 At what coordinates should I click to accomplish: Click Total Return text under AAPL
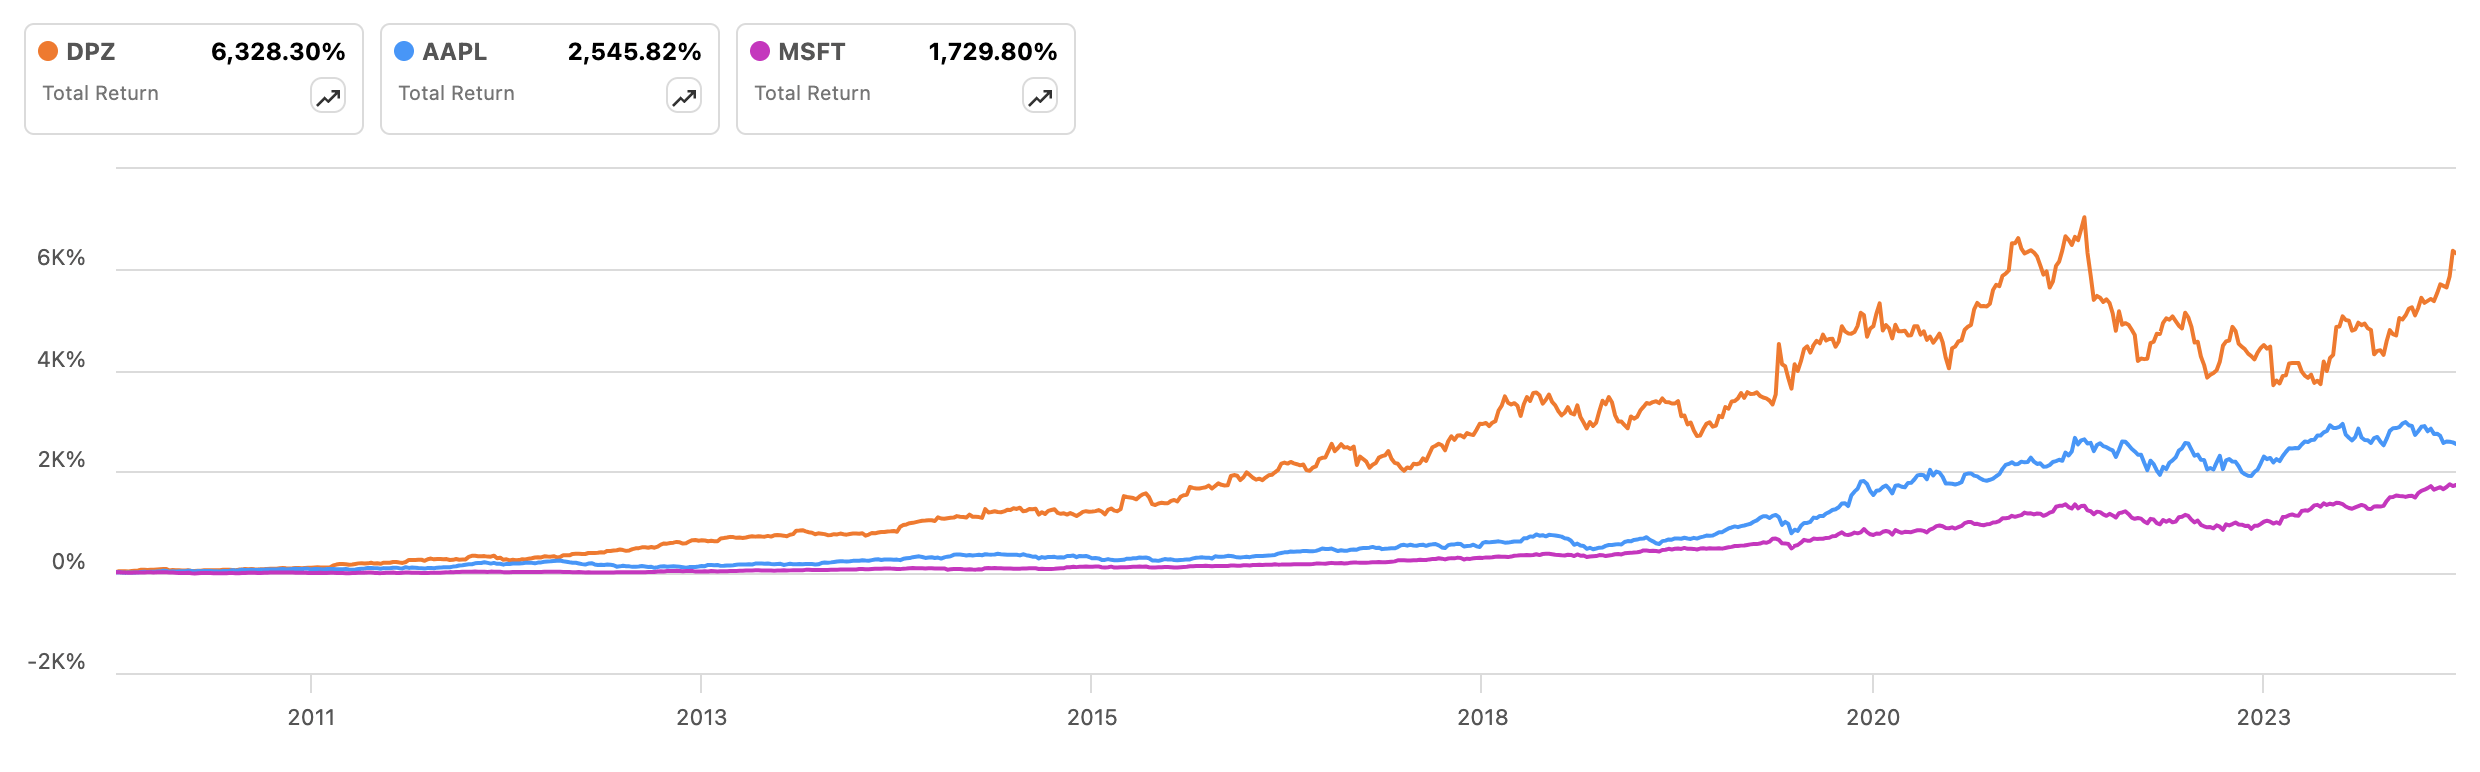click(x=456, y=93)
